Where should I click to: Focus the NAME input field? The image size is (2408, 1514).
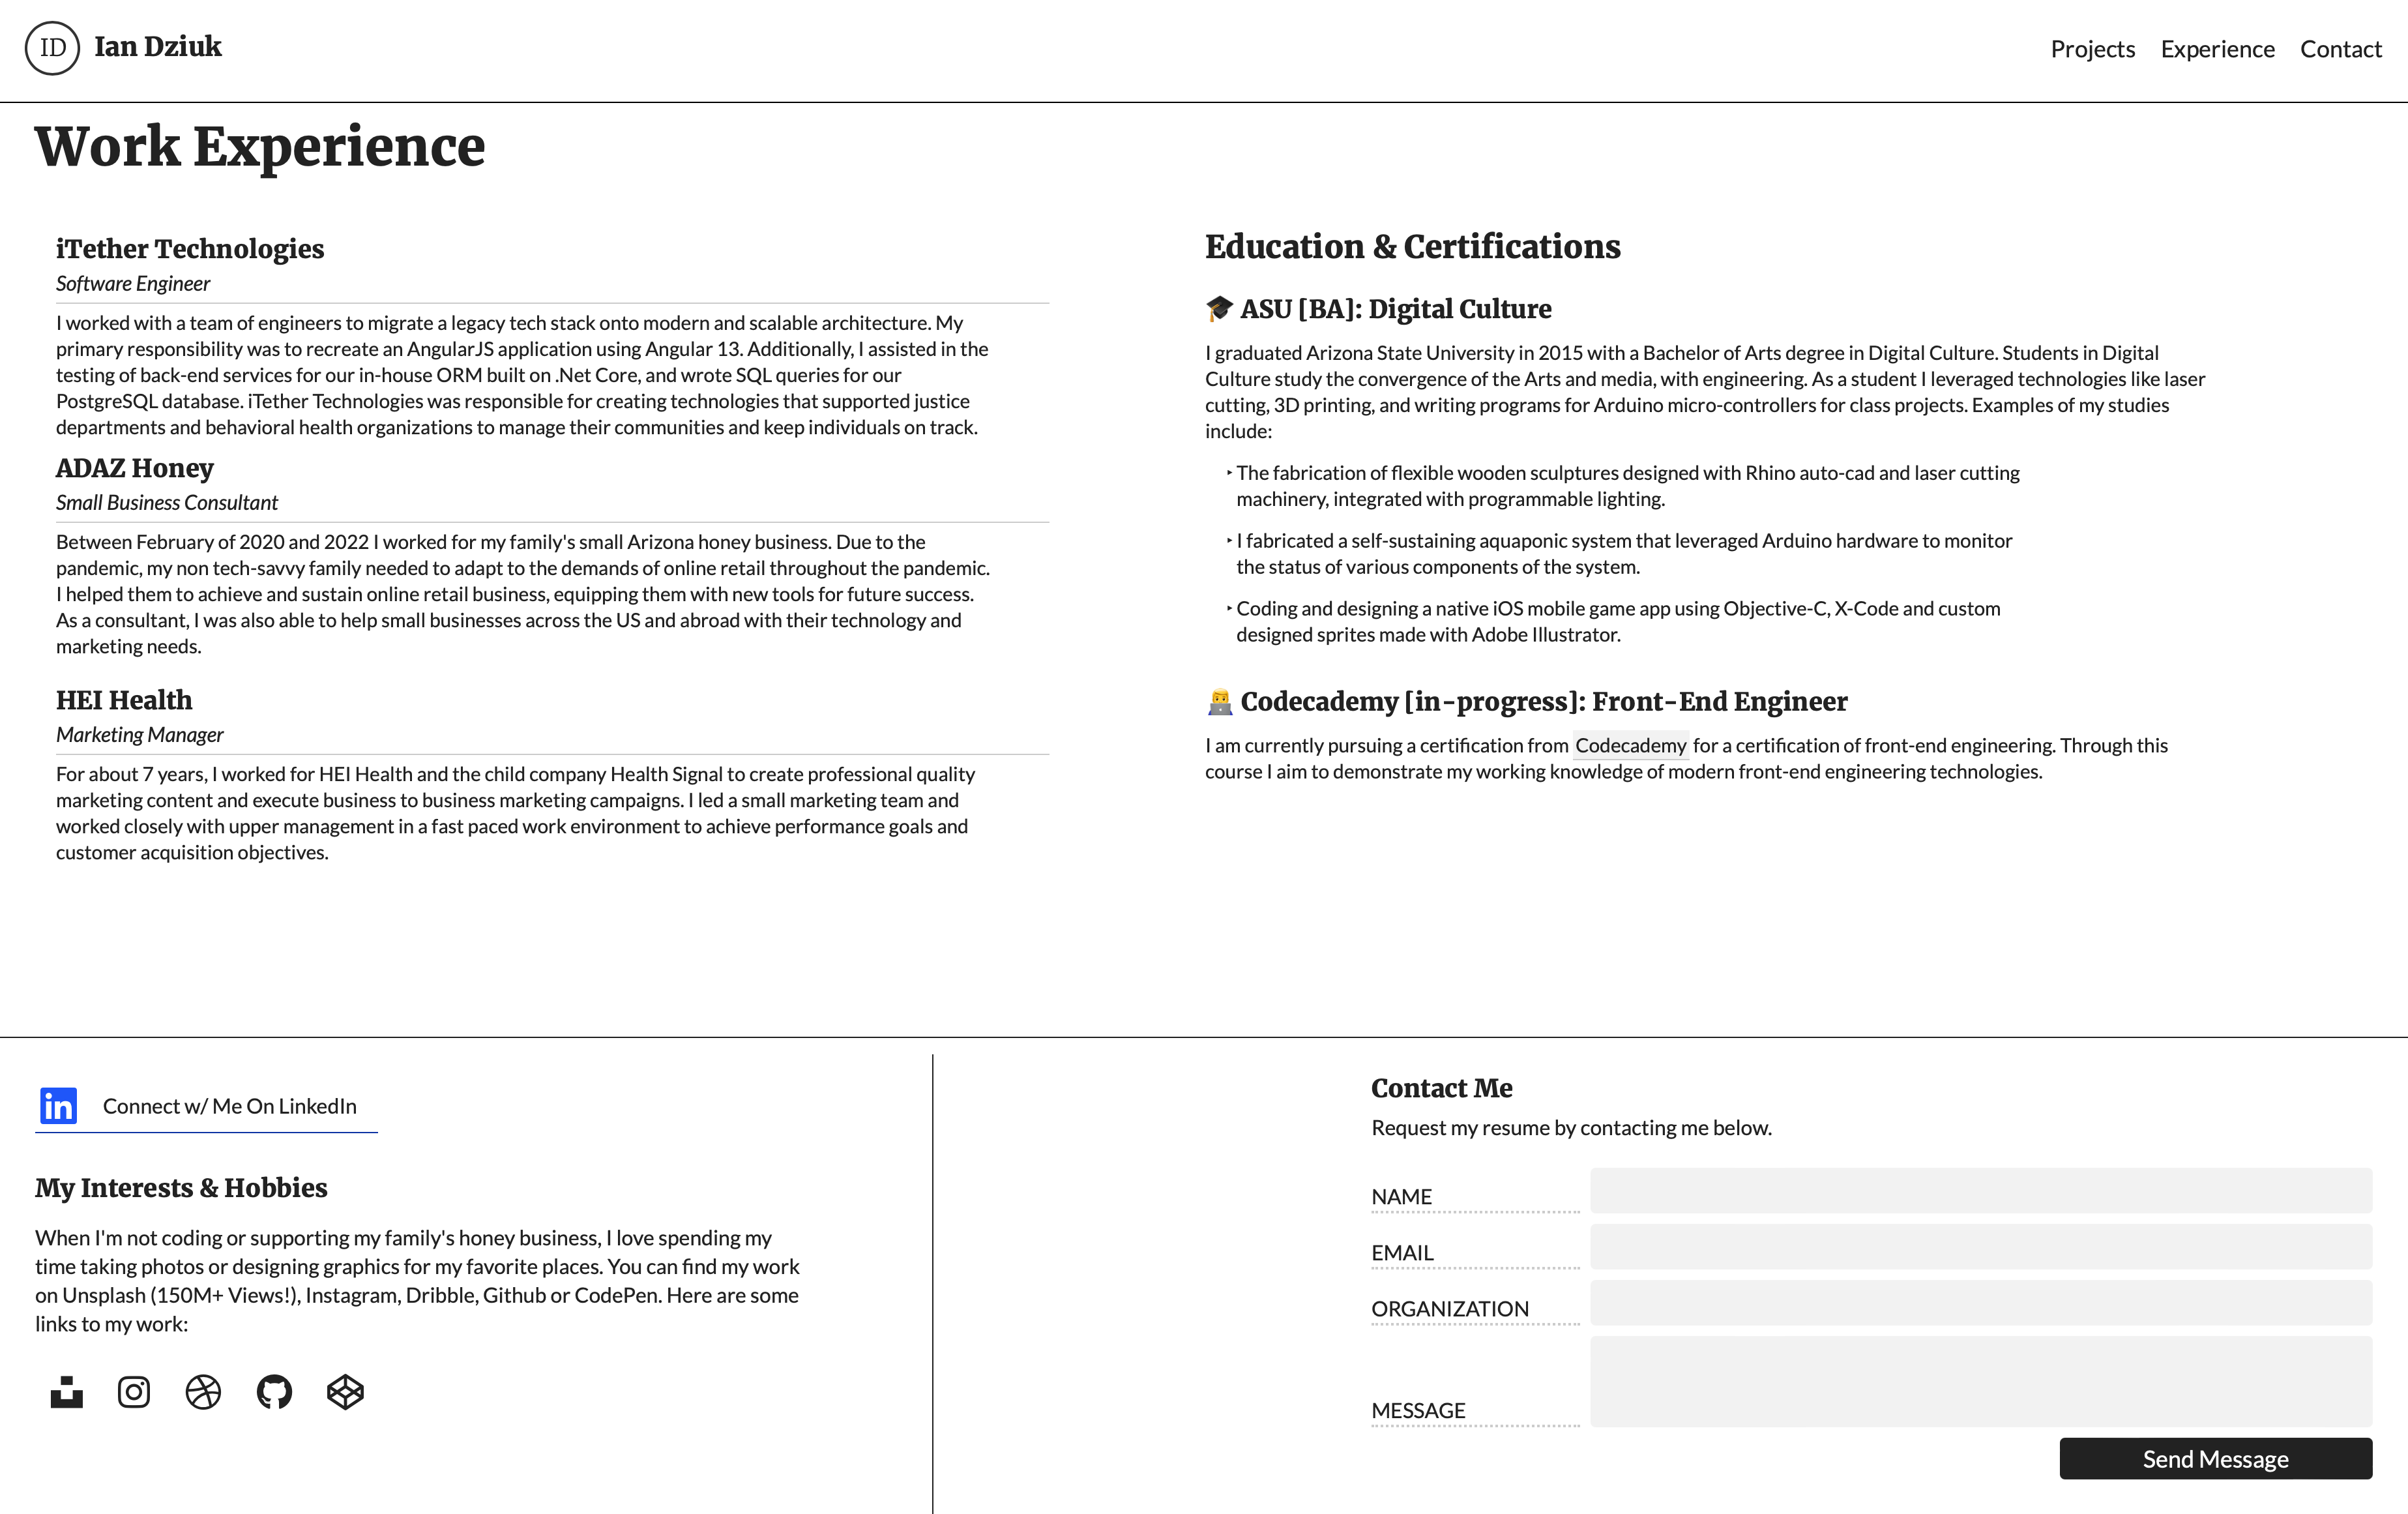point(1980,1191)
